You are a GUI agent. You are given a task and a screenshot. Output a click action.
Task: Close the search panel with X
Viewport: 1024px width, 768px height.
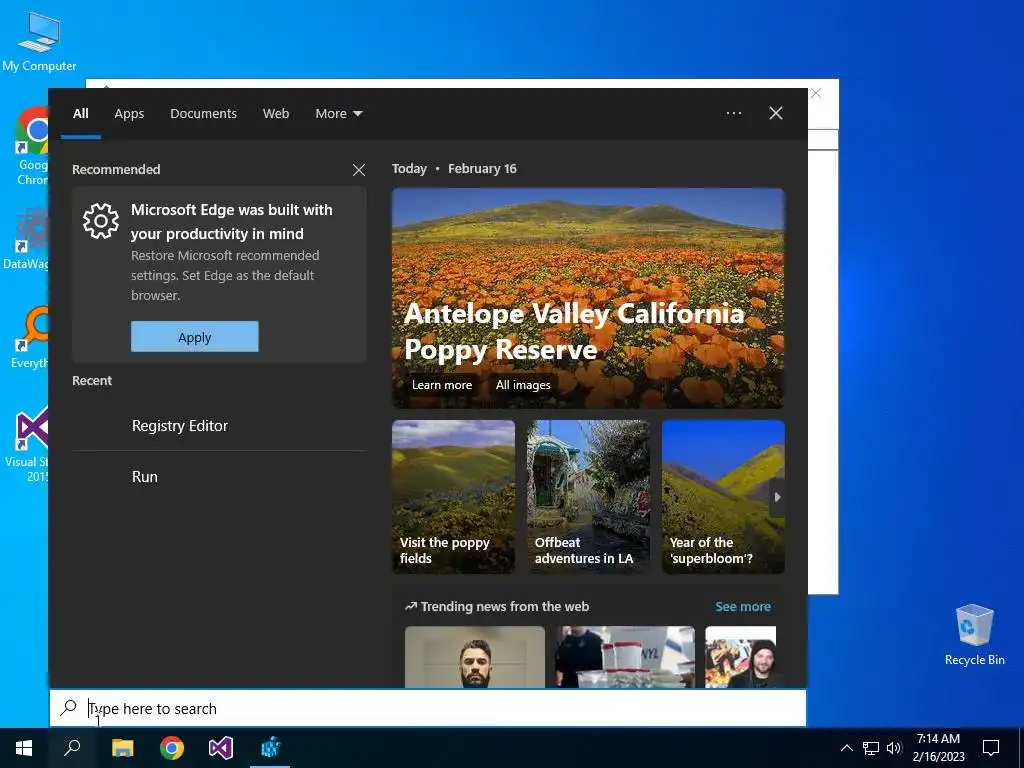coord(776,113)
